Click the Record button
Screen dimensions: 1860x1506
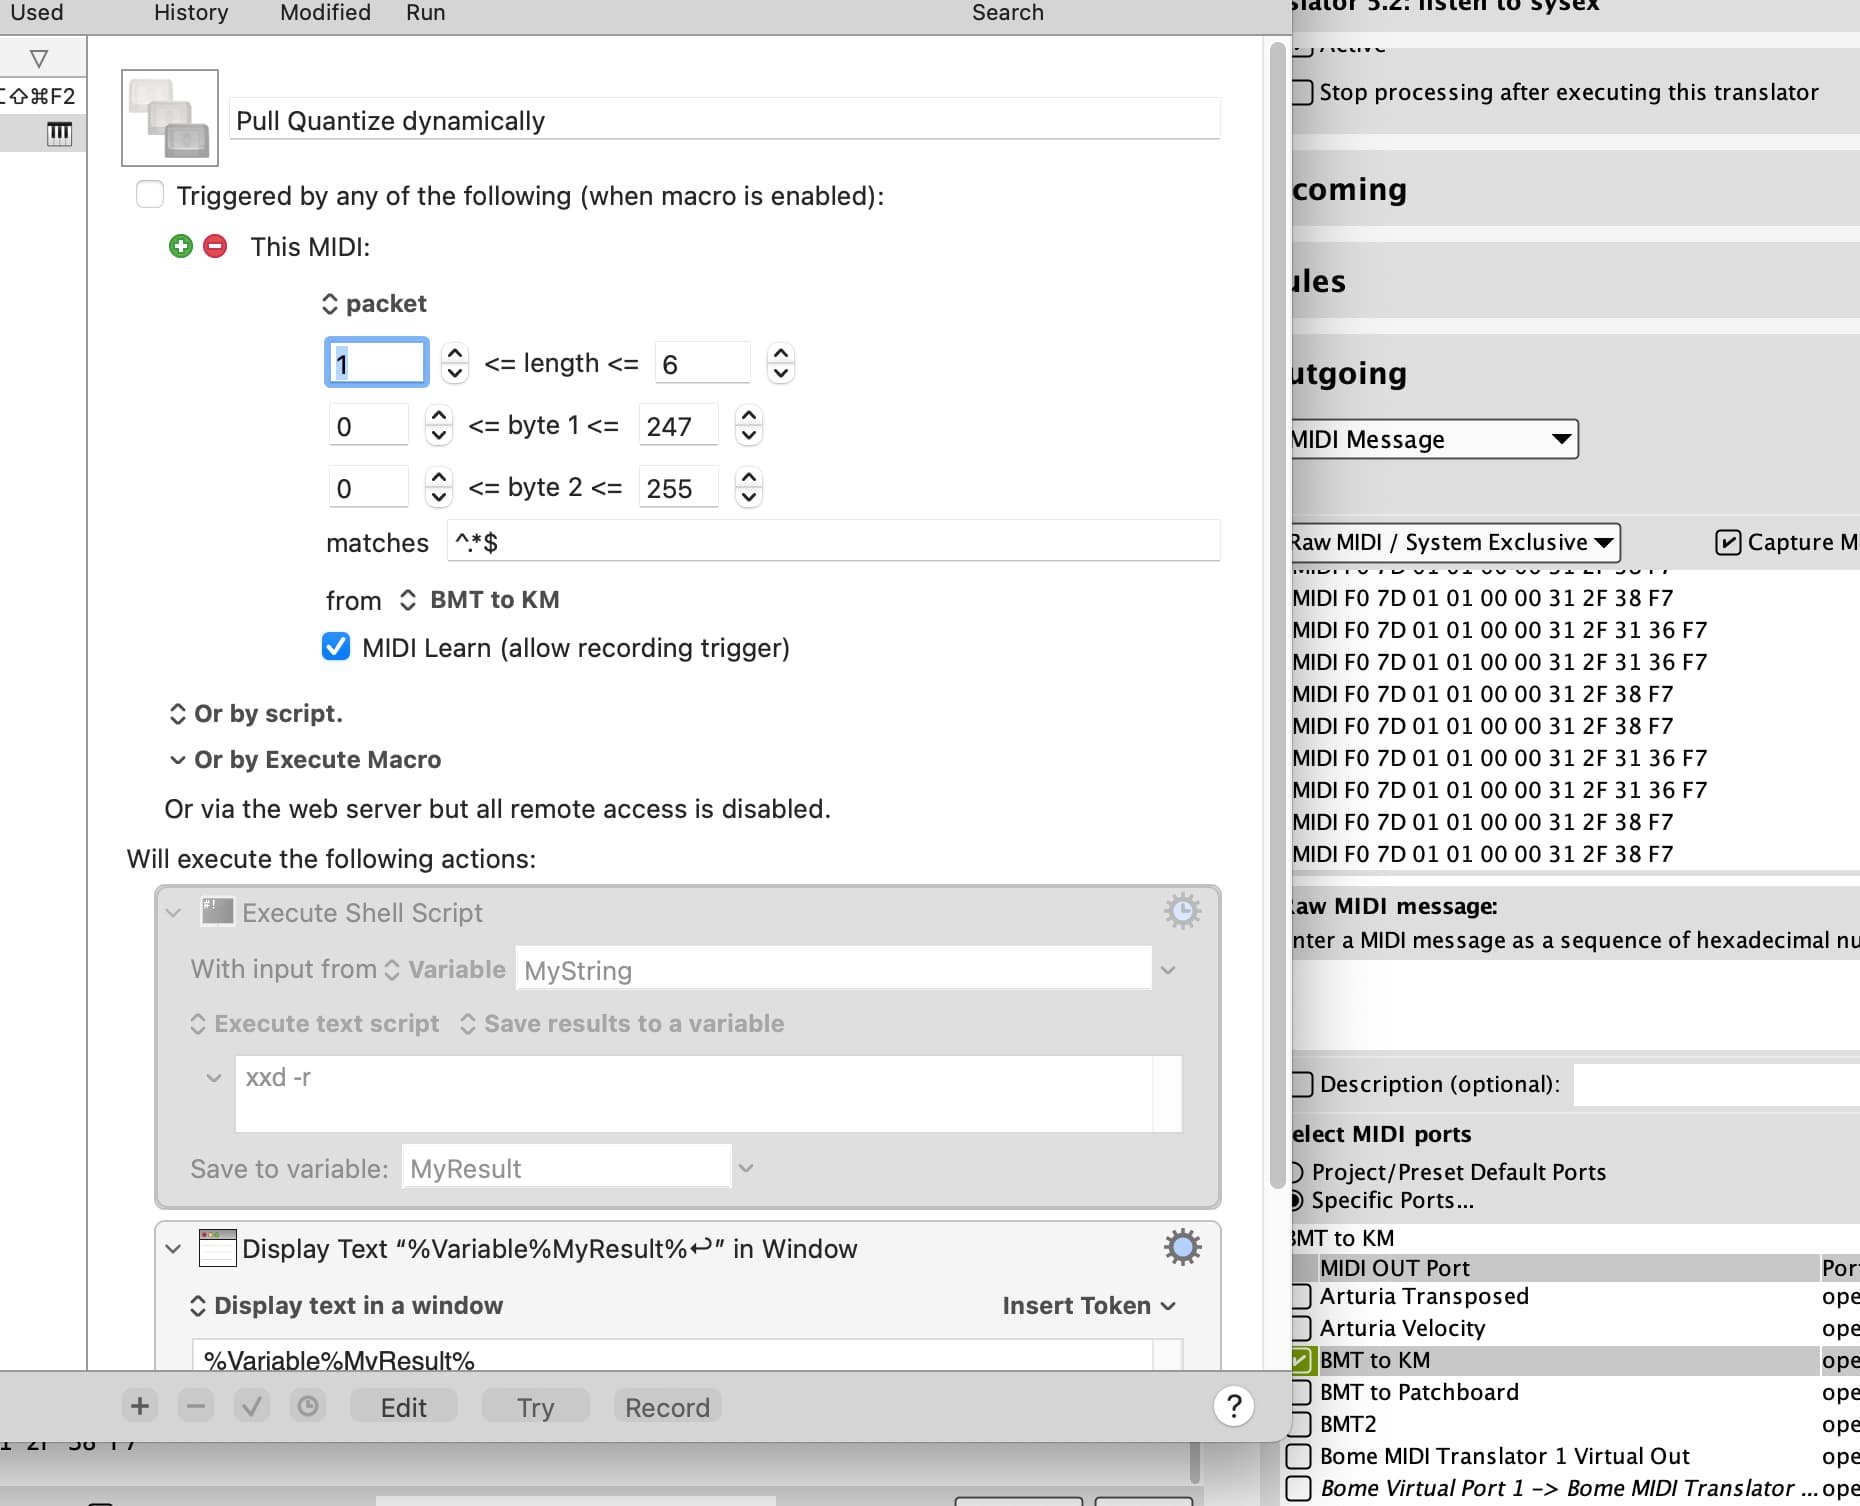tap(667, 1406)
